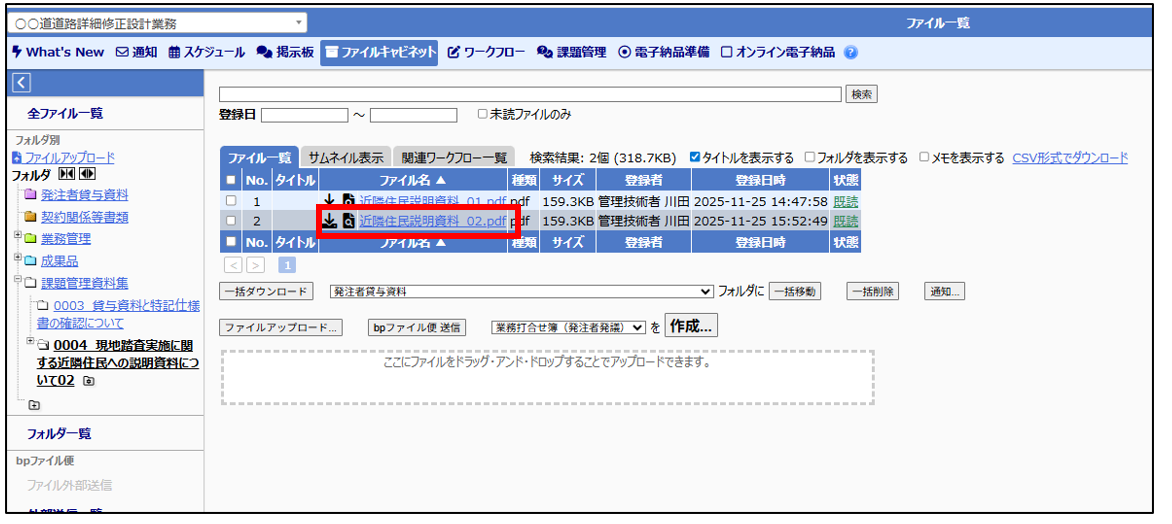Click collapse all folders icon
The height and width of the screenshot is (524, 1172).
click(x=69, y=175)
